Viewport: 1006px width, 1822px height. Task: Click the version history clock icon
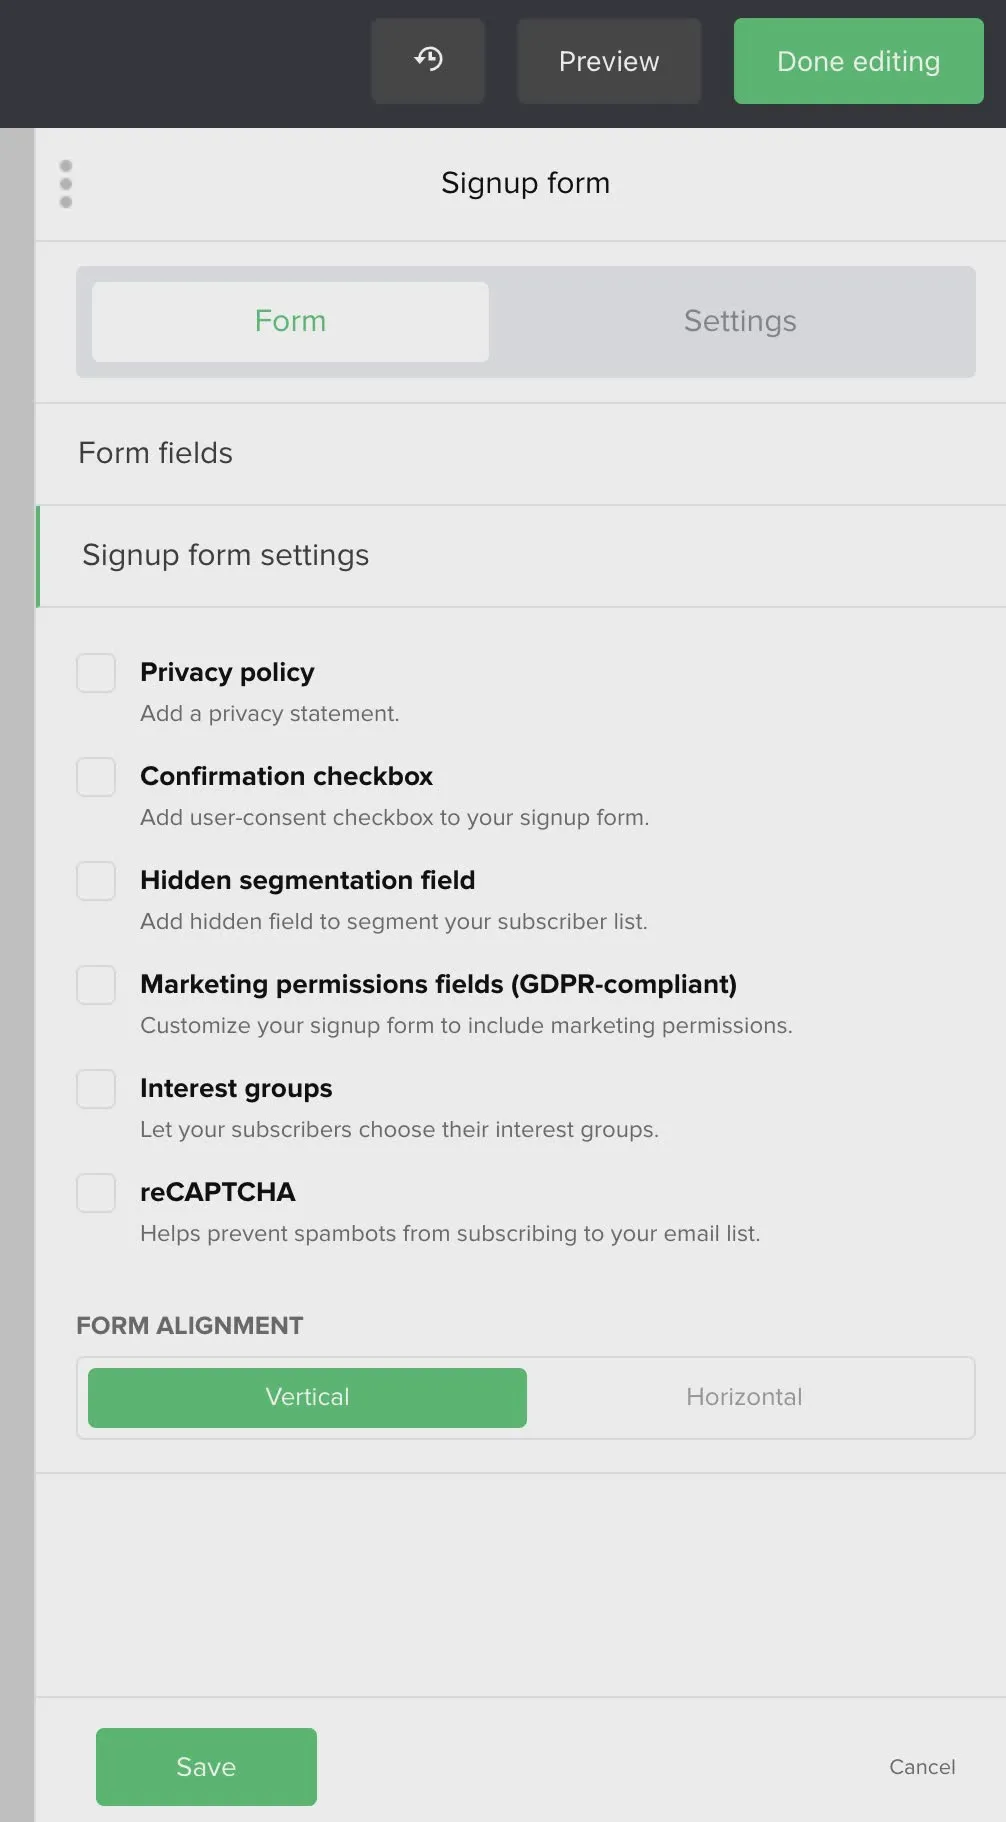point(428,60)
